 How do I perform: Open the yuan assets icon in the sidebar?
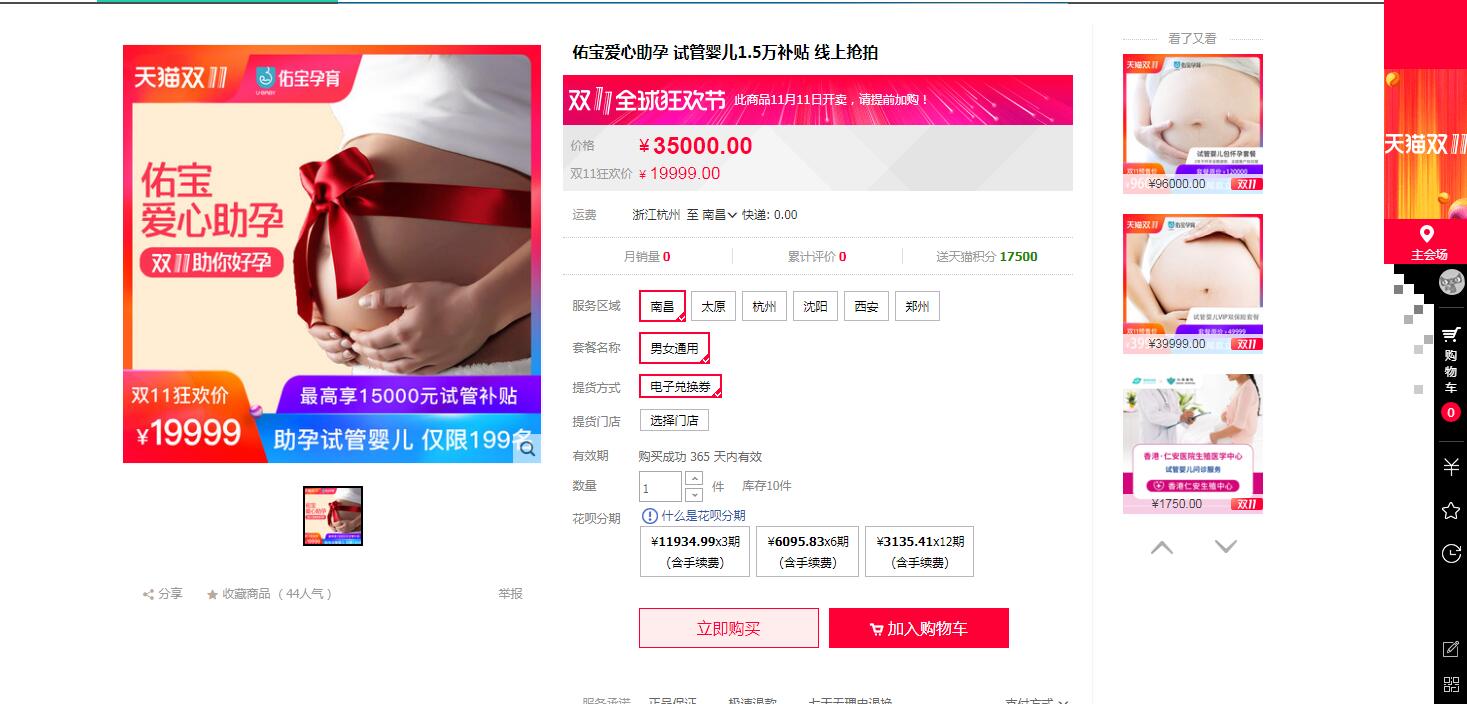pos(1450,467)
